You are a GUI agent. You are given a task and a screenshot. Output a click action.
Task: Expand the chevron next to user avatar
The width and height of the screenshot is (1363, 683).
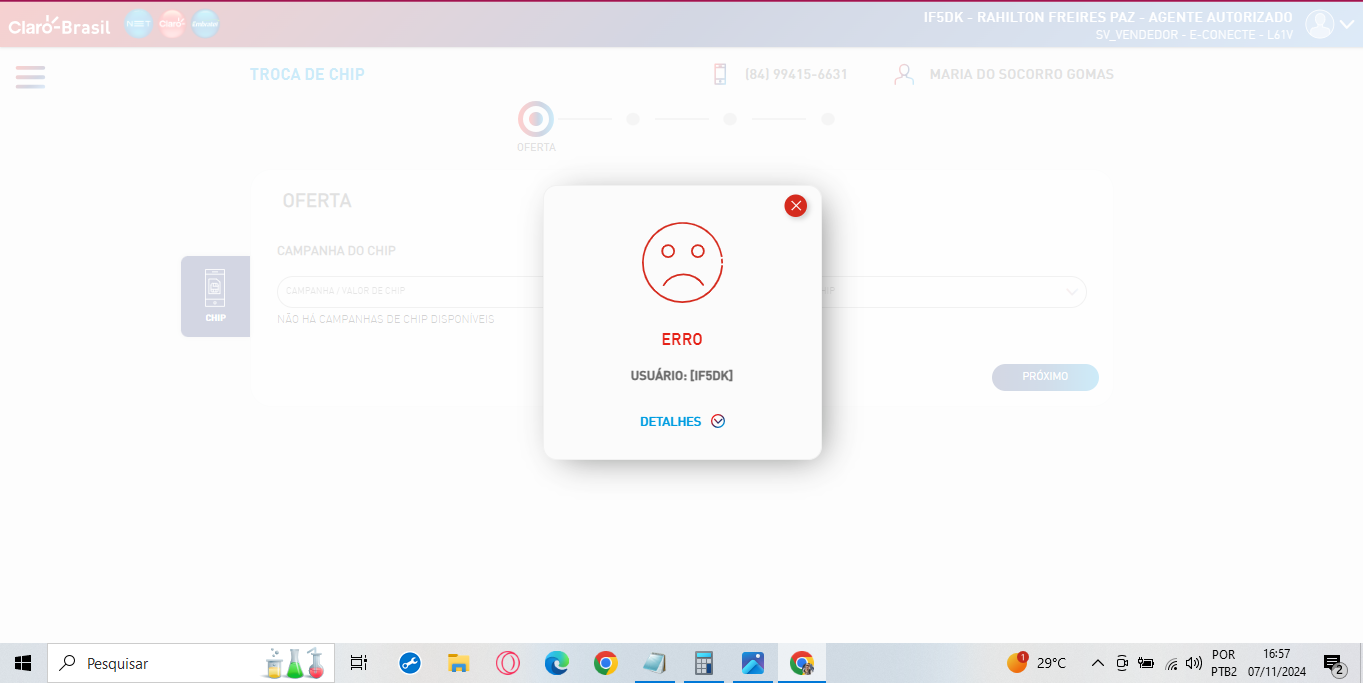pyautogui.click(x=1346, y=25)
